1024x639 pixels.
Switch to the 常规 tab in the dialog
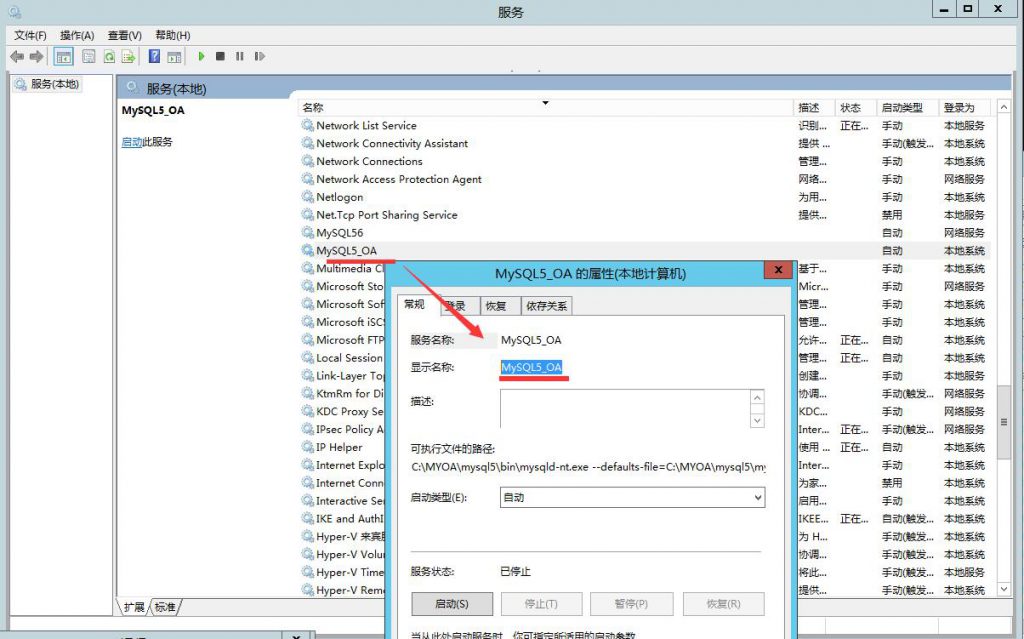click(x=414, y=304)
